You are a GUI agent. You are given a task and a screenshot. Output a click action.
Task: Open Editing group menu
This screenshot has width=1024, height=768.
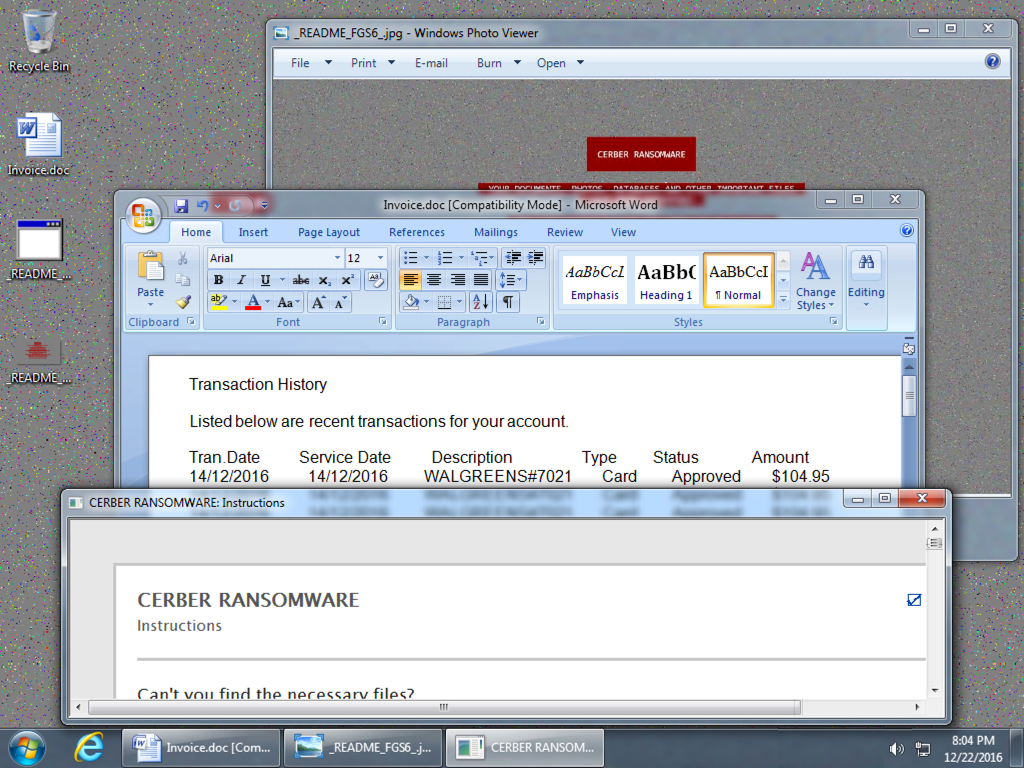point(866,281)
